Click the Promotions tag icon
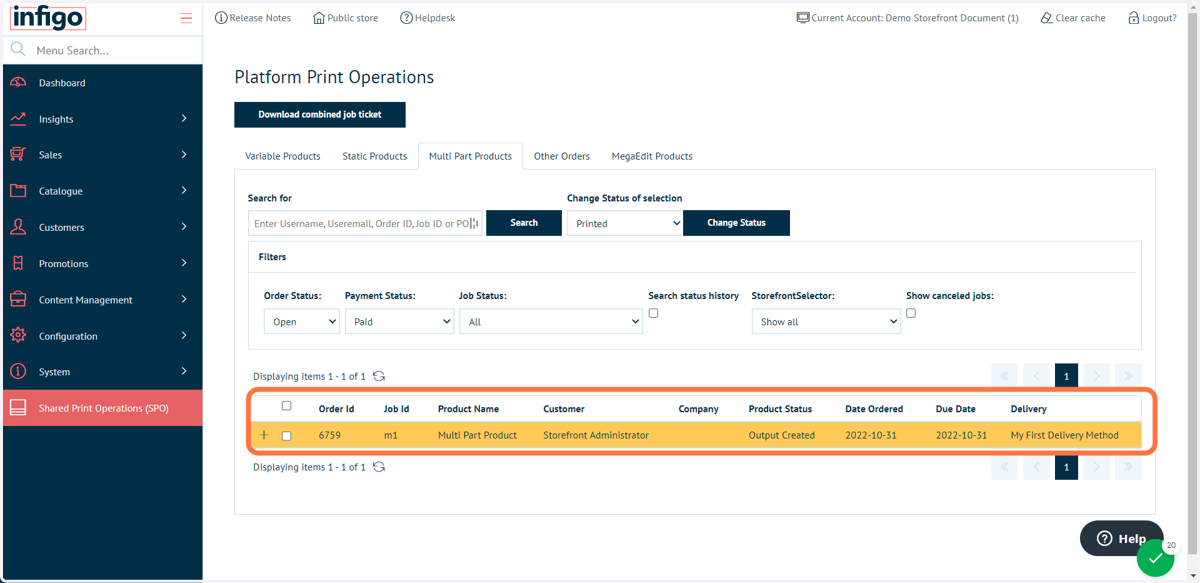 click(x=18, y=263)
